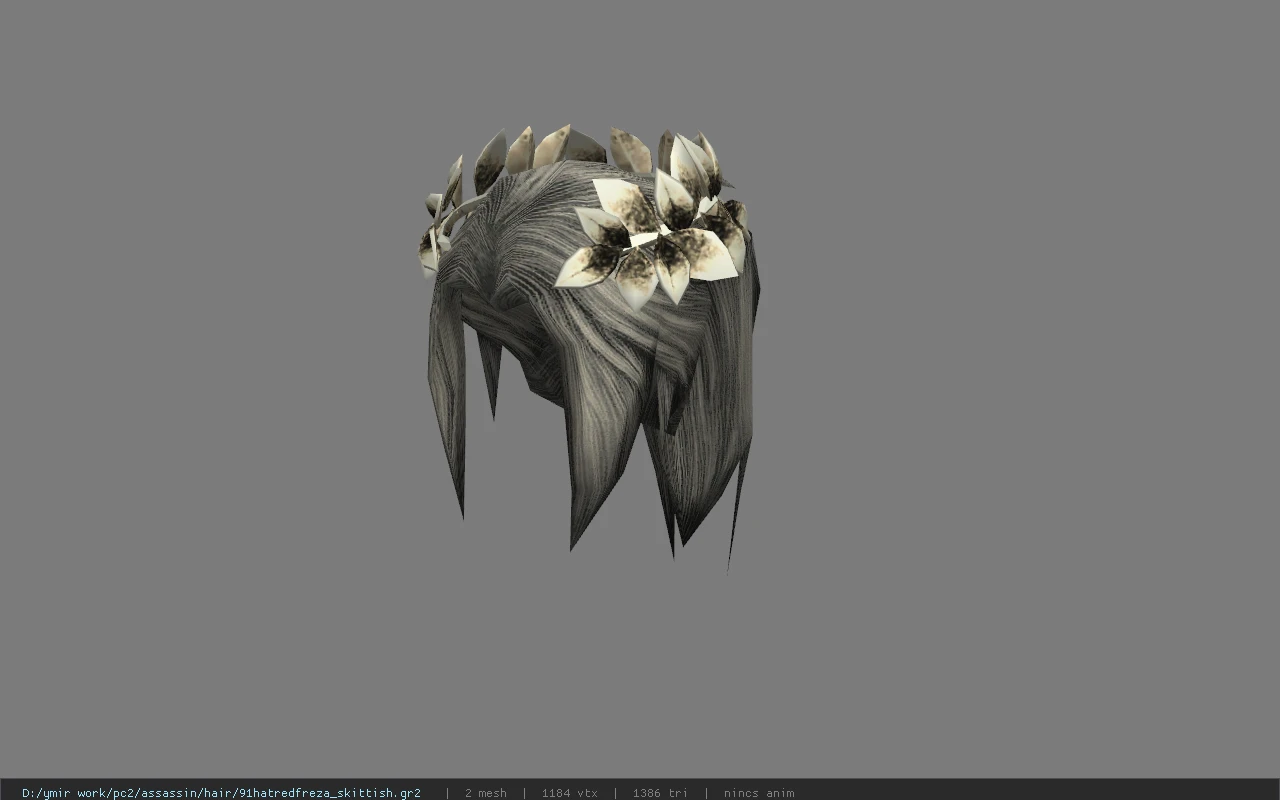Click the '1386 tri' triangle count
This screenshot has width=1280, height=800.
(660, 793)
